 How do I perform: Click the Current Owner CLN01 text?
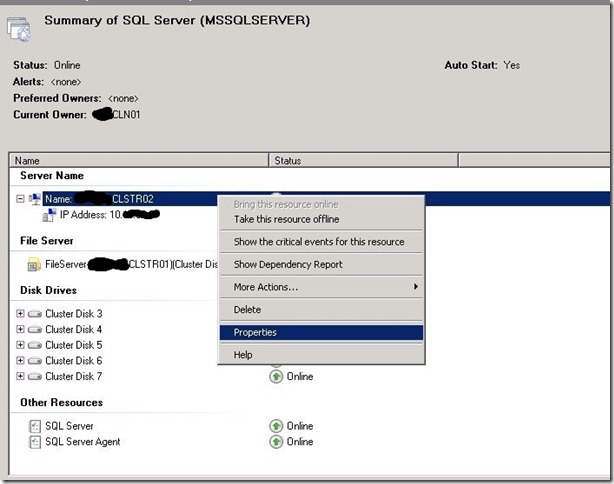coord(77,115)
